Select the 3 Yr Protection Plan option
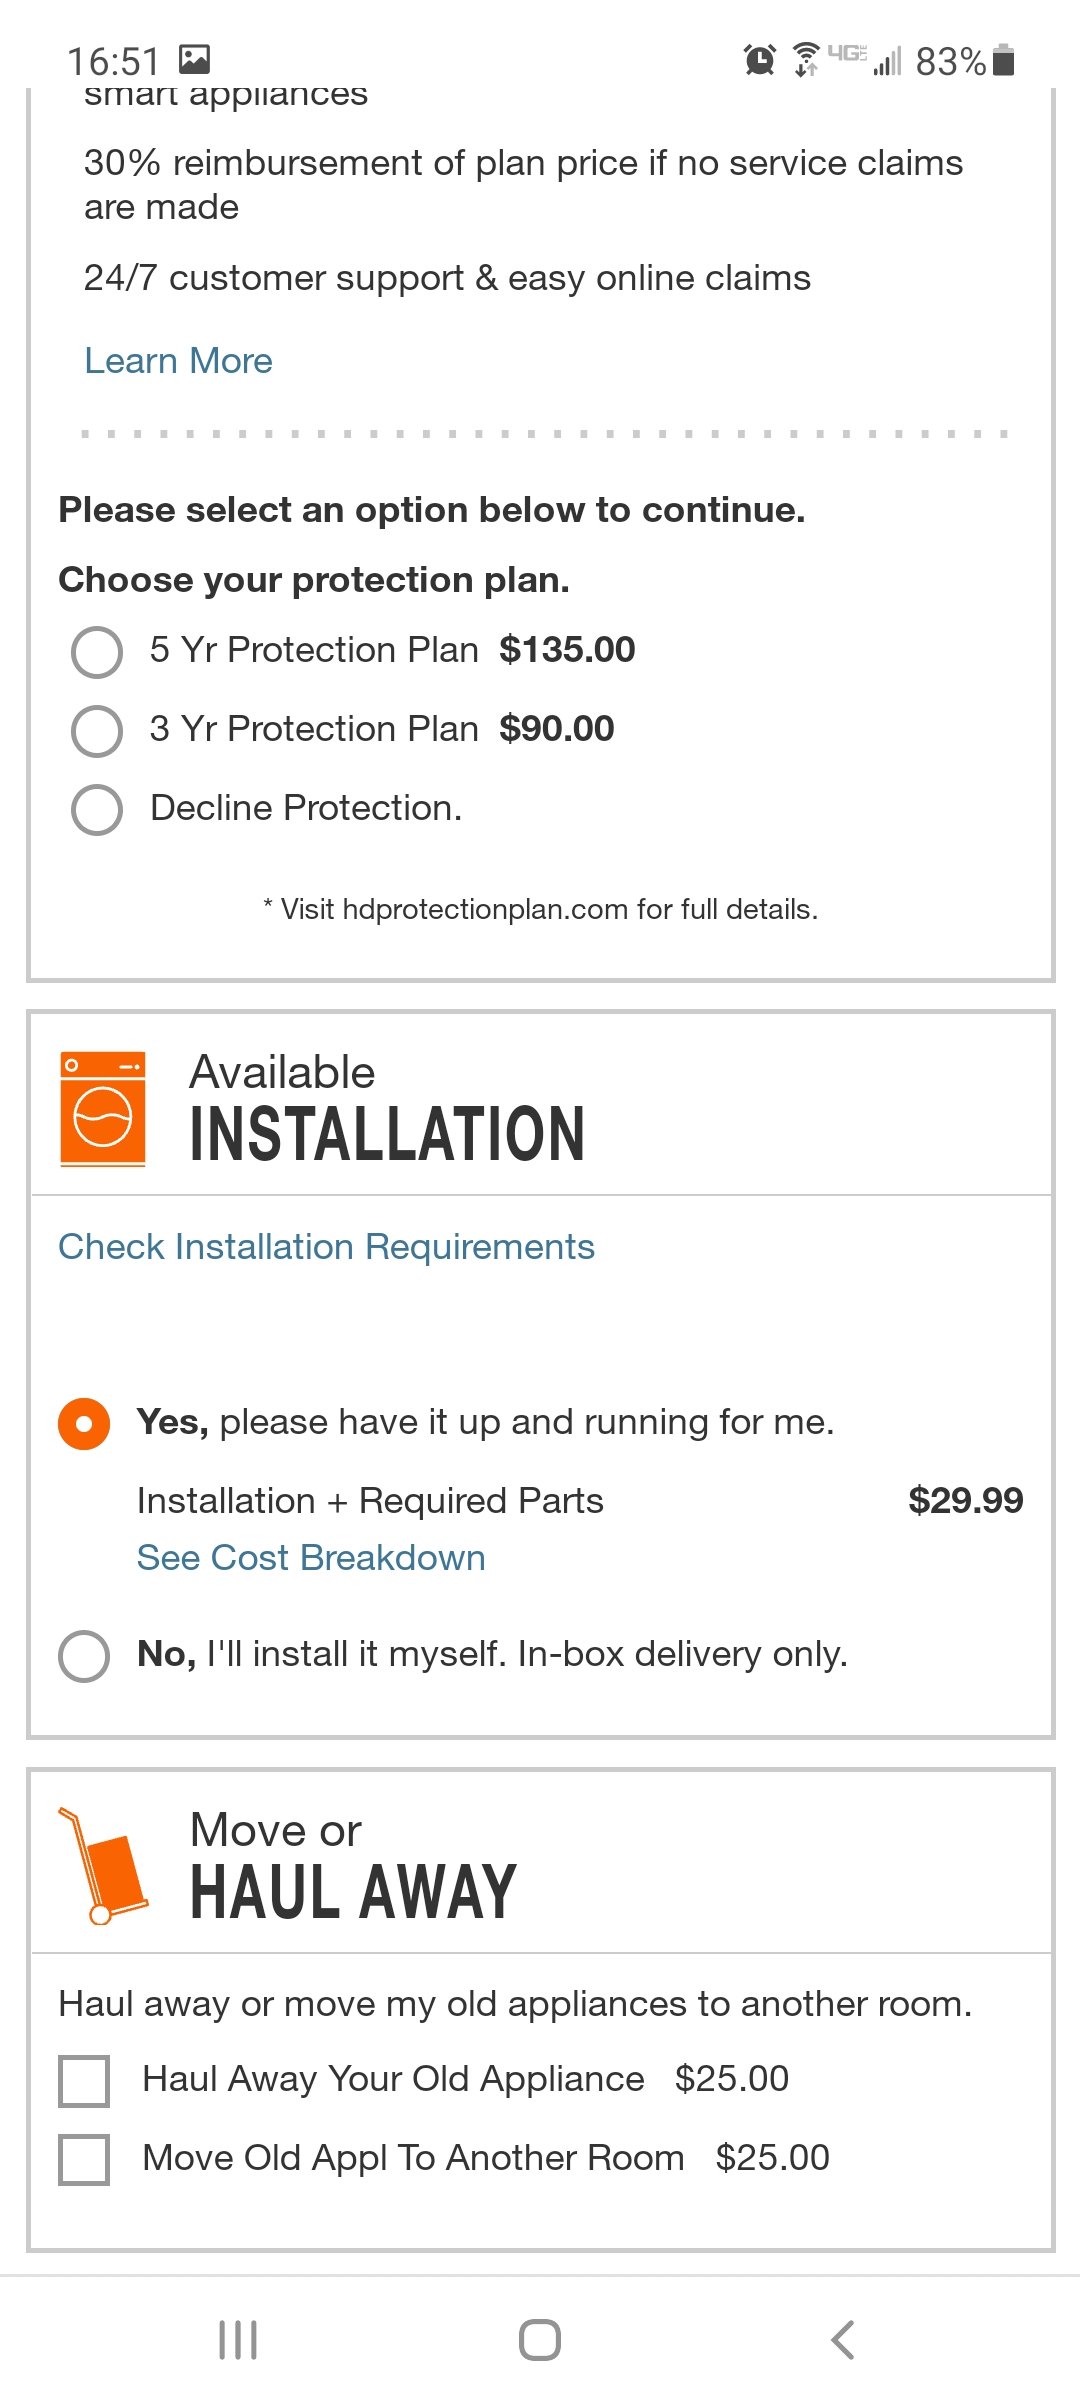The width and height of the screenshot is (1080, 2400). point(96,731)
